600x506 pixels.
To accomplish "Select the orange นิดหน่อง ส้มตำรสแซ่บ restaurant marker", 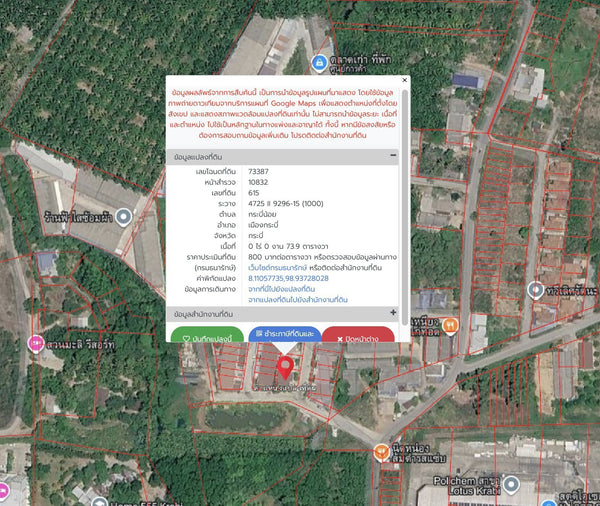I will click(x=381, y=452).
